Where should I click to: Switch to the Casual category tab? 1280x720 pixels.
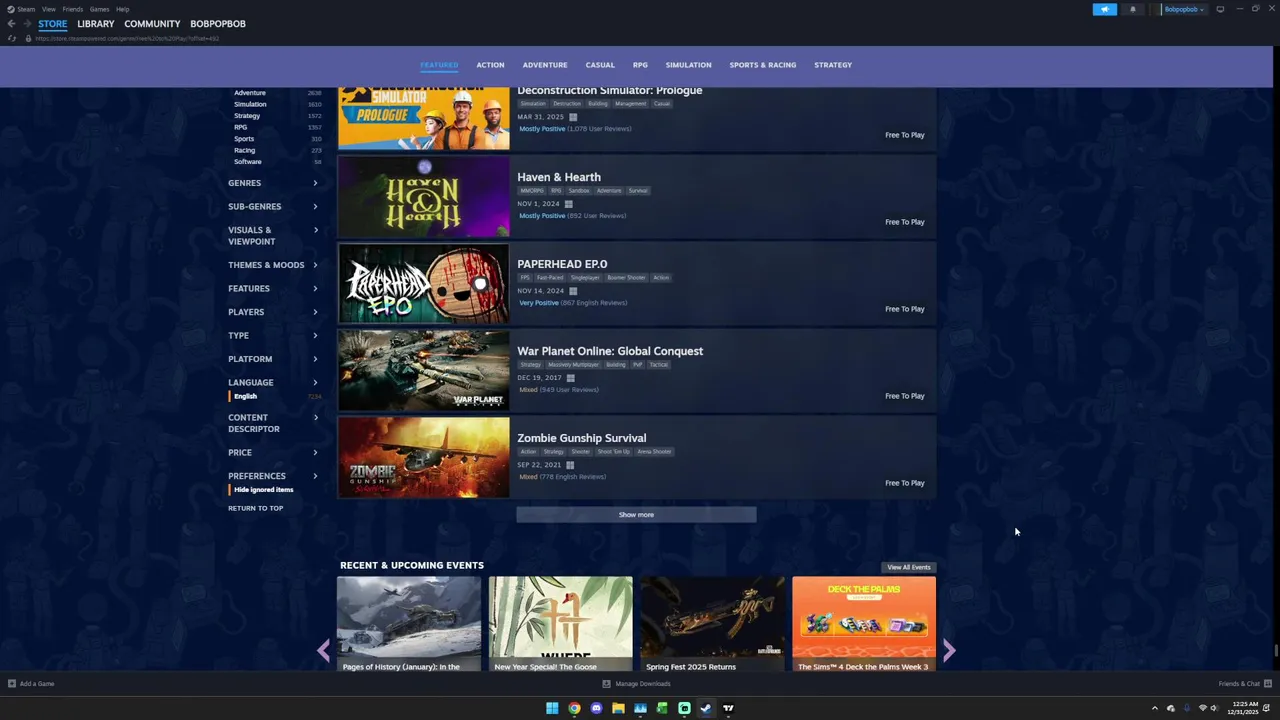point(600,65)
